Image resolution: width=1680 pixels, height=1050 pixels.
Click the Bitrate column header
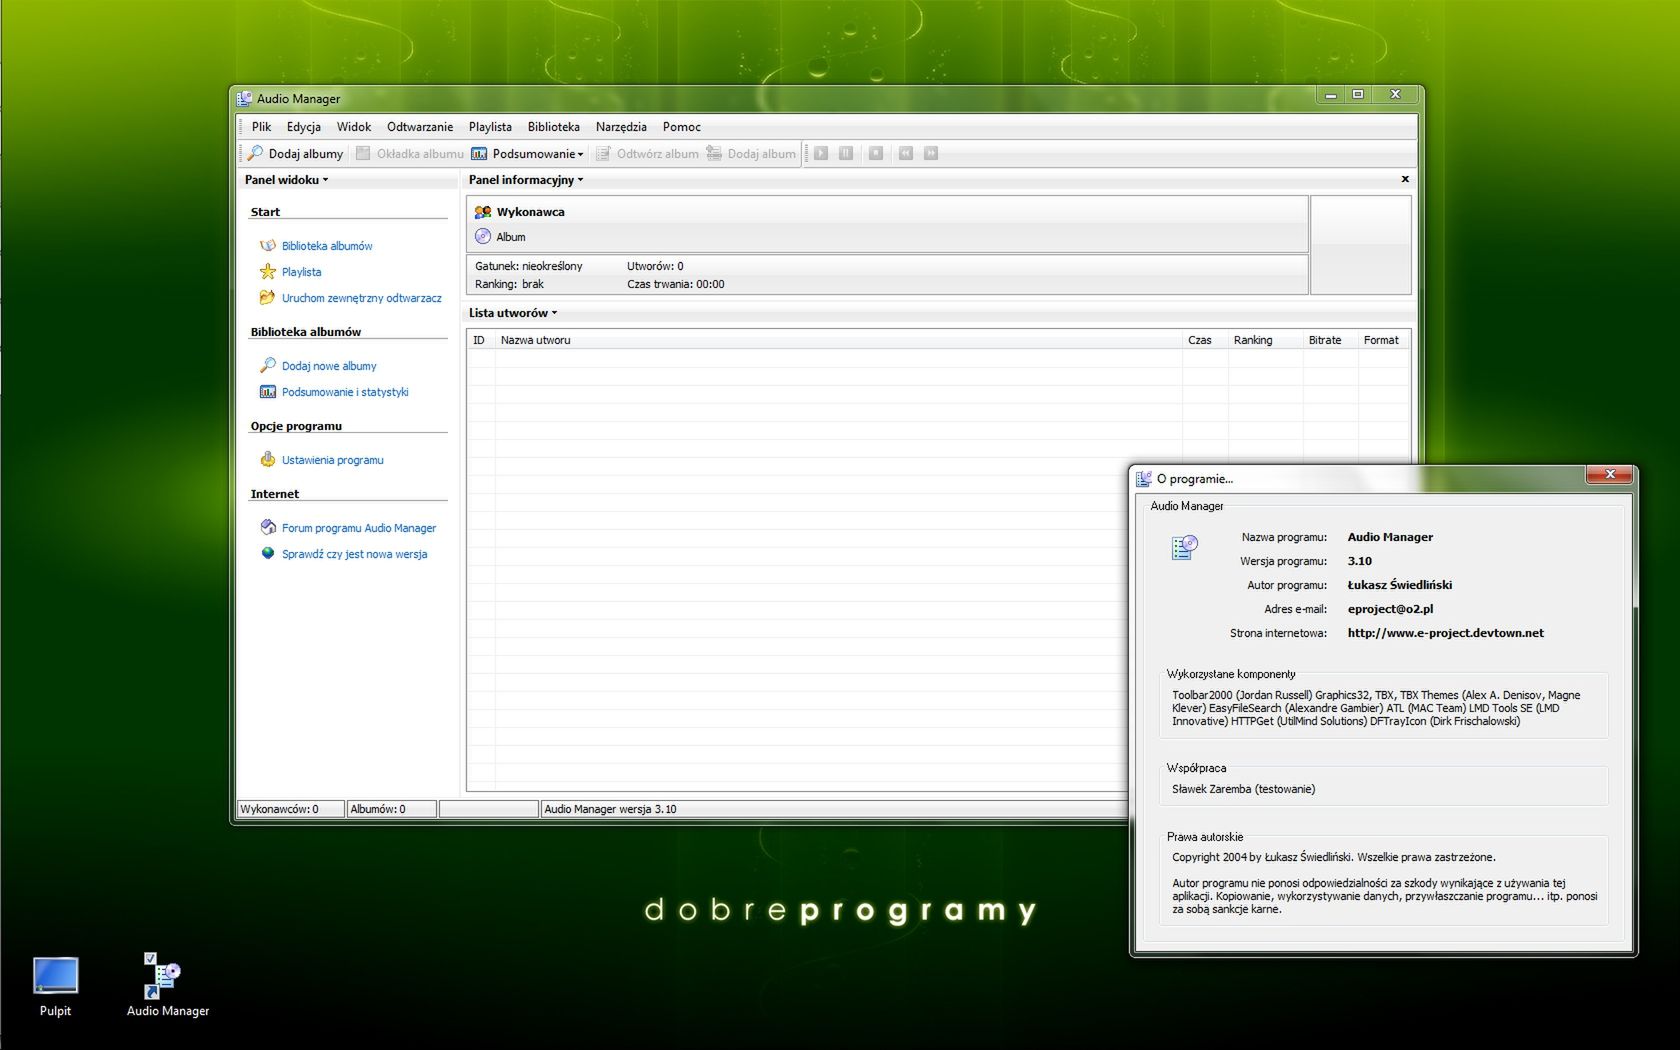coord(1331,340)
